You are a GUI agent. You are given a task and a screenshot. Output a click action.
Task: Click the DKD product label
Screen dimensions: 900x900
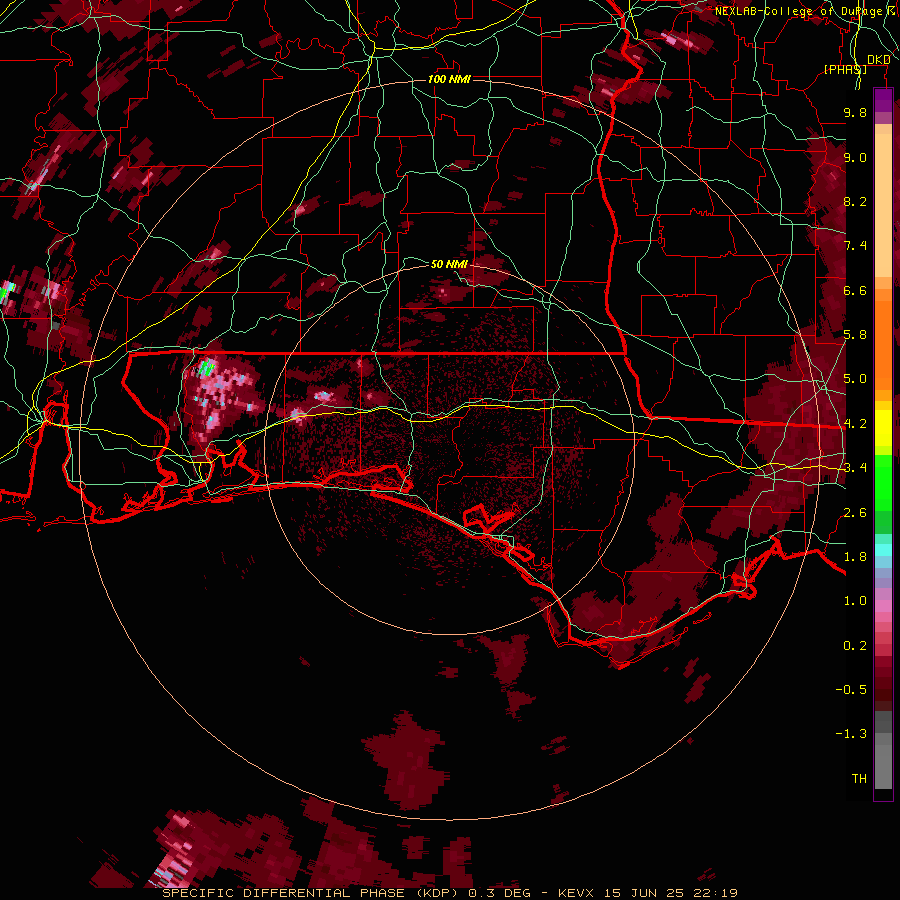[x=879, y=60]
